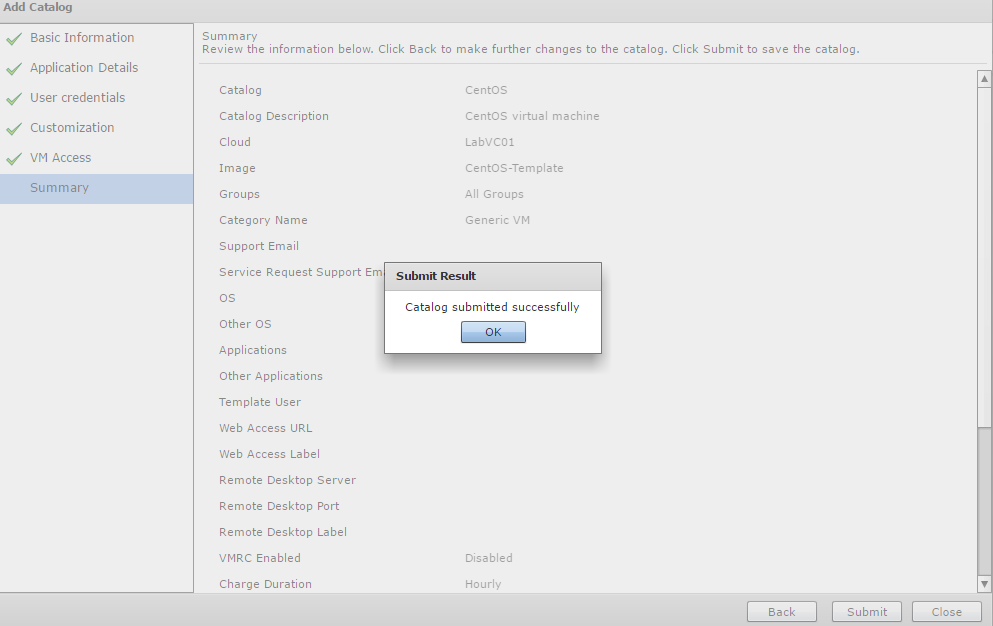This screenshot has height=626, width=993.
Task: Open the Application Details step
Action: click(x=84, y=68)
